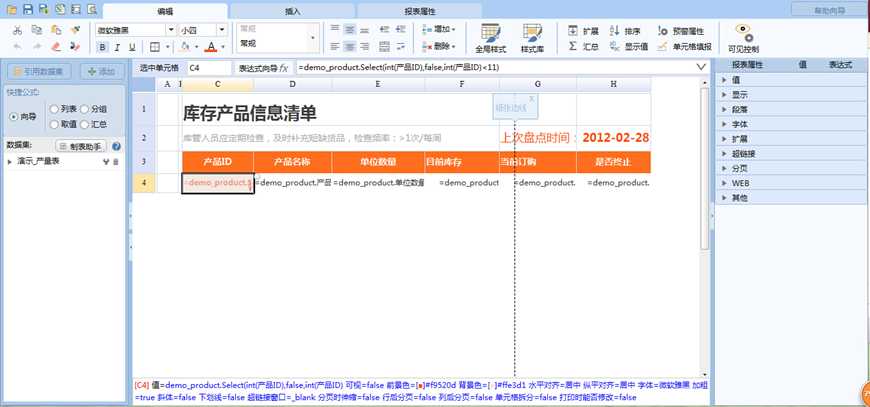Click the top vertical align icon
The height and width of the screenshot is (407, 870).
pyautogui.click(x=333, y=29)
